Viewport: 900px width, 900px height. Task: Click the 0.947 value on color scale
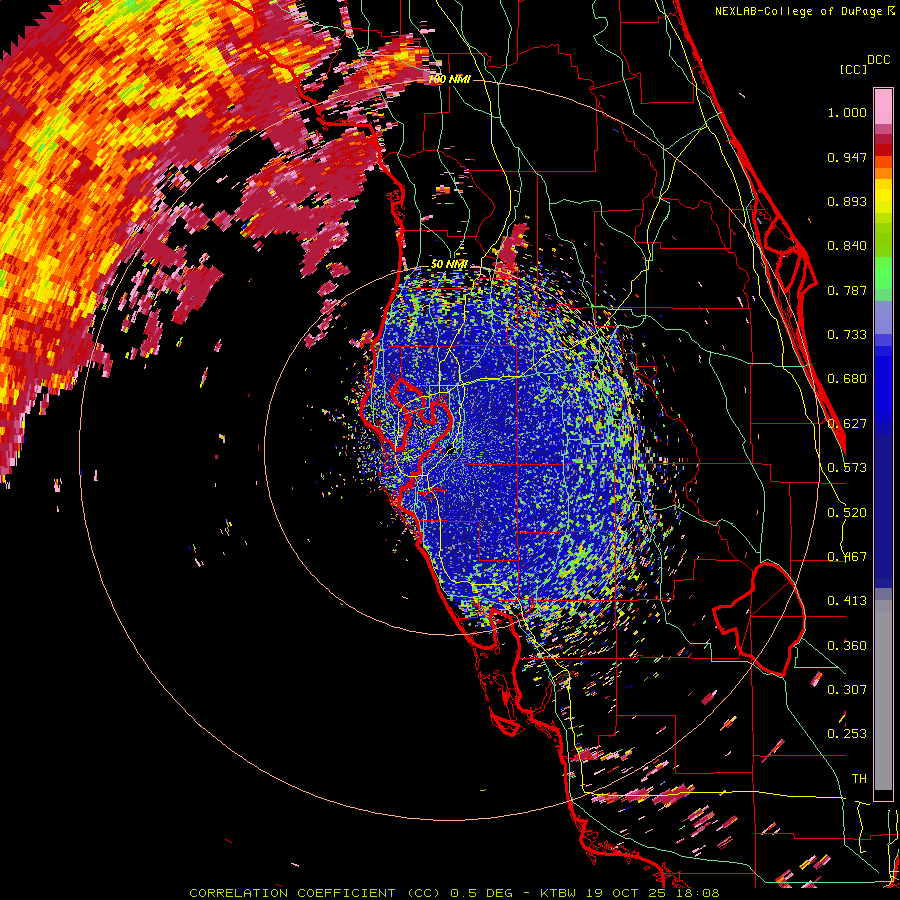pyautogui.click(x=847, y=157)
